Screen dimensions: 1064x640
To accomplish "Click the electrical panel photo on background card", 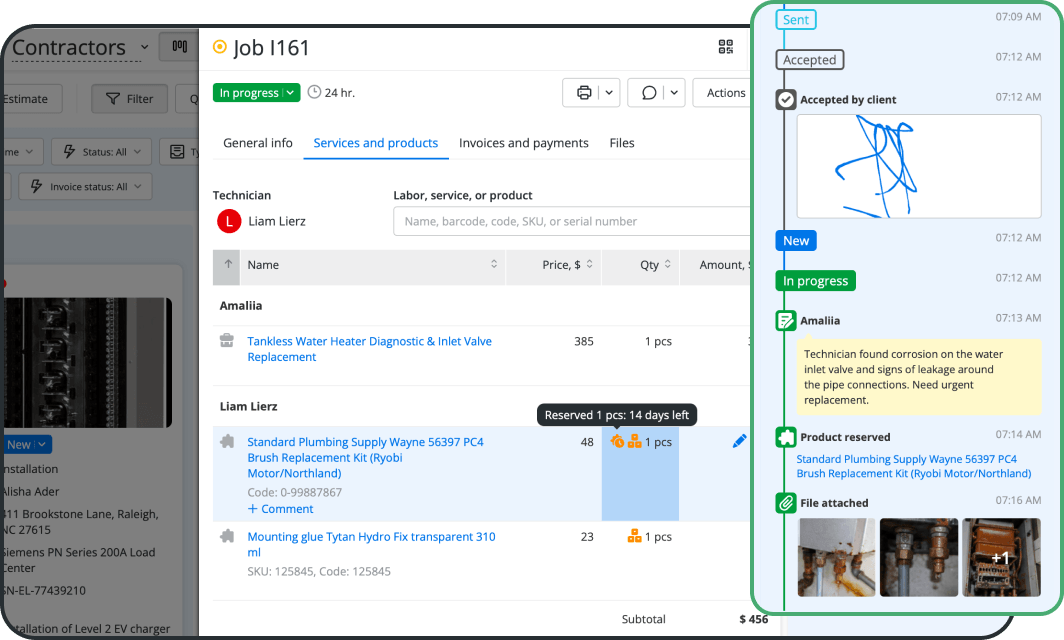I will (87, 362).
